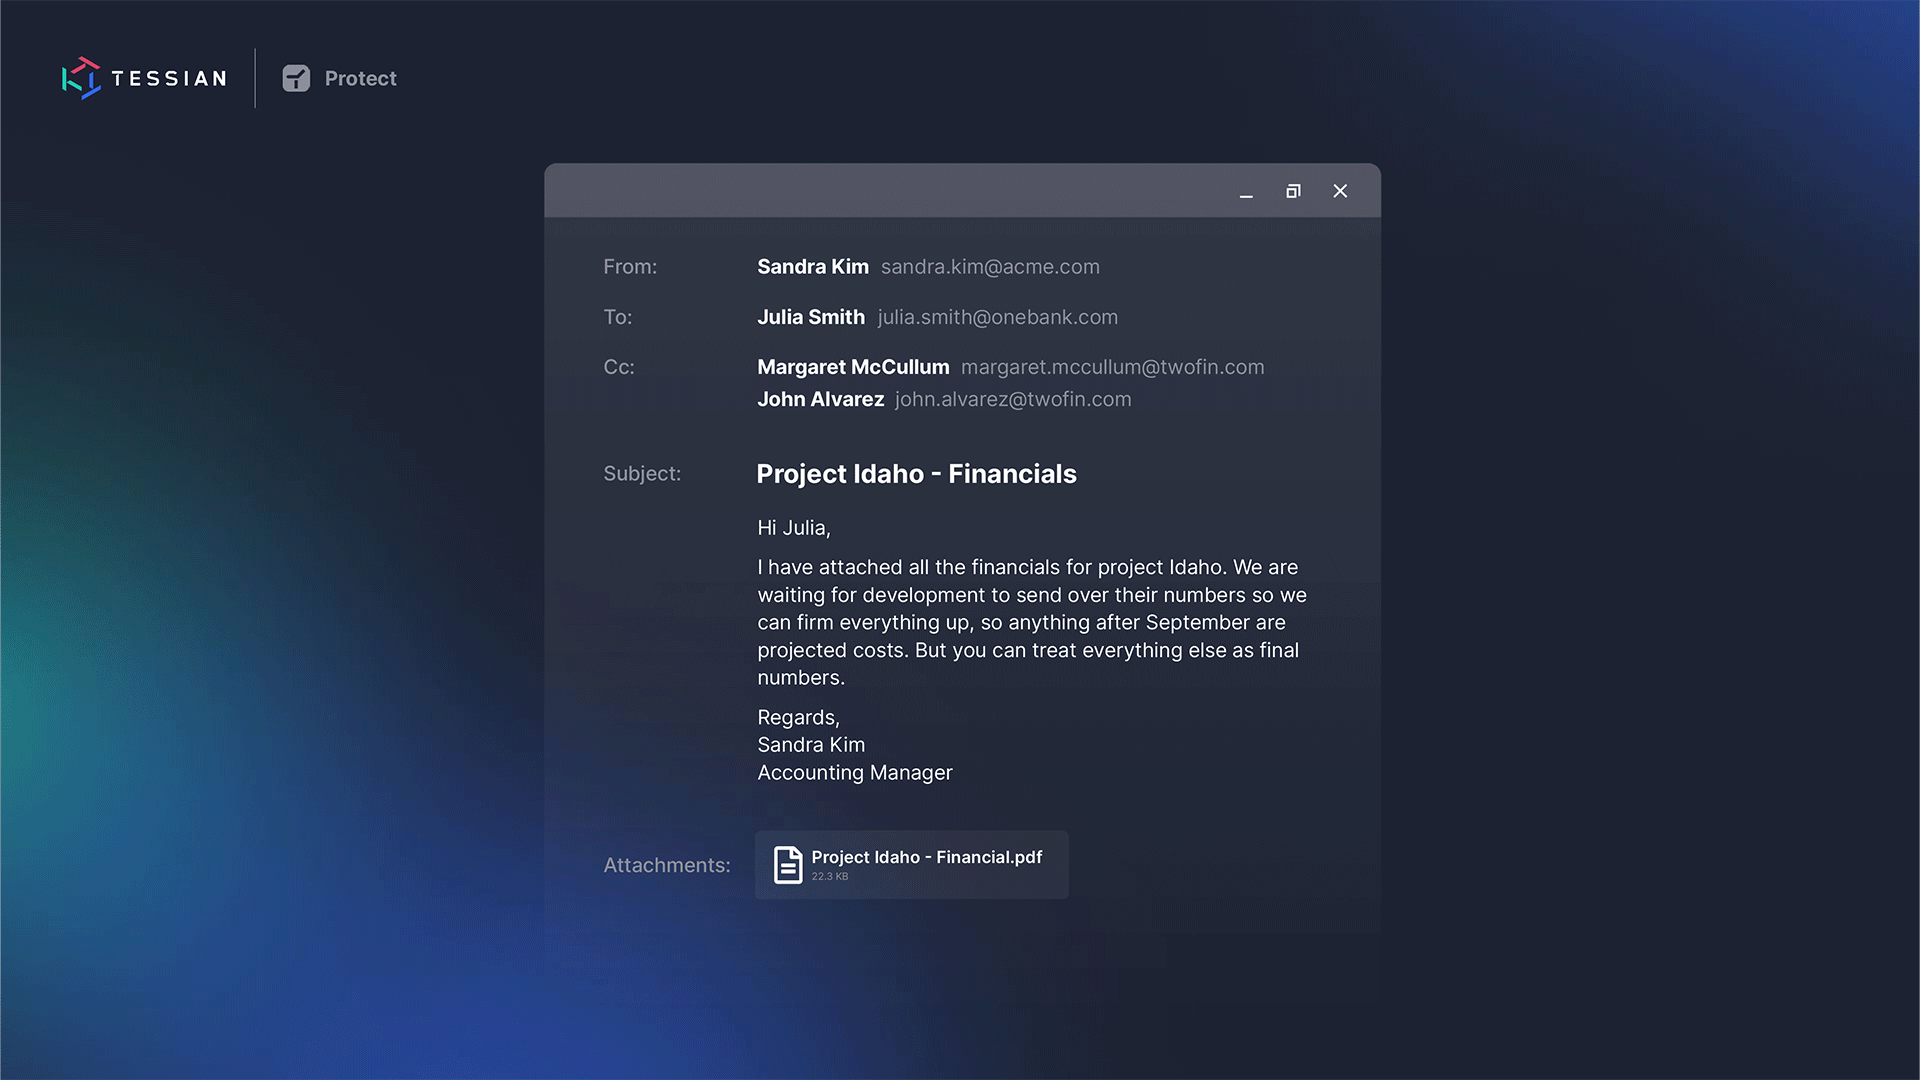Screen dimensions: 1920x1080
Task: Click the TESSIAN wordmark text
Action: pos(169,78)
